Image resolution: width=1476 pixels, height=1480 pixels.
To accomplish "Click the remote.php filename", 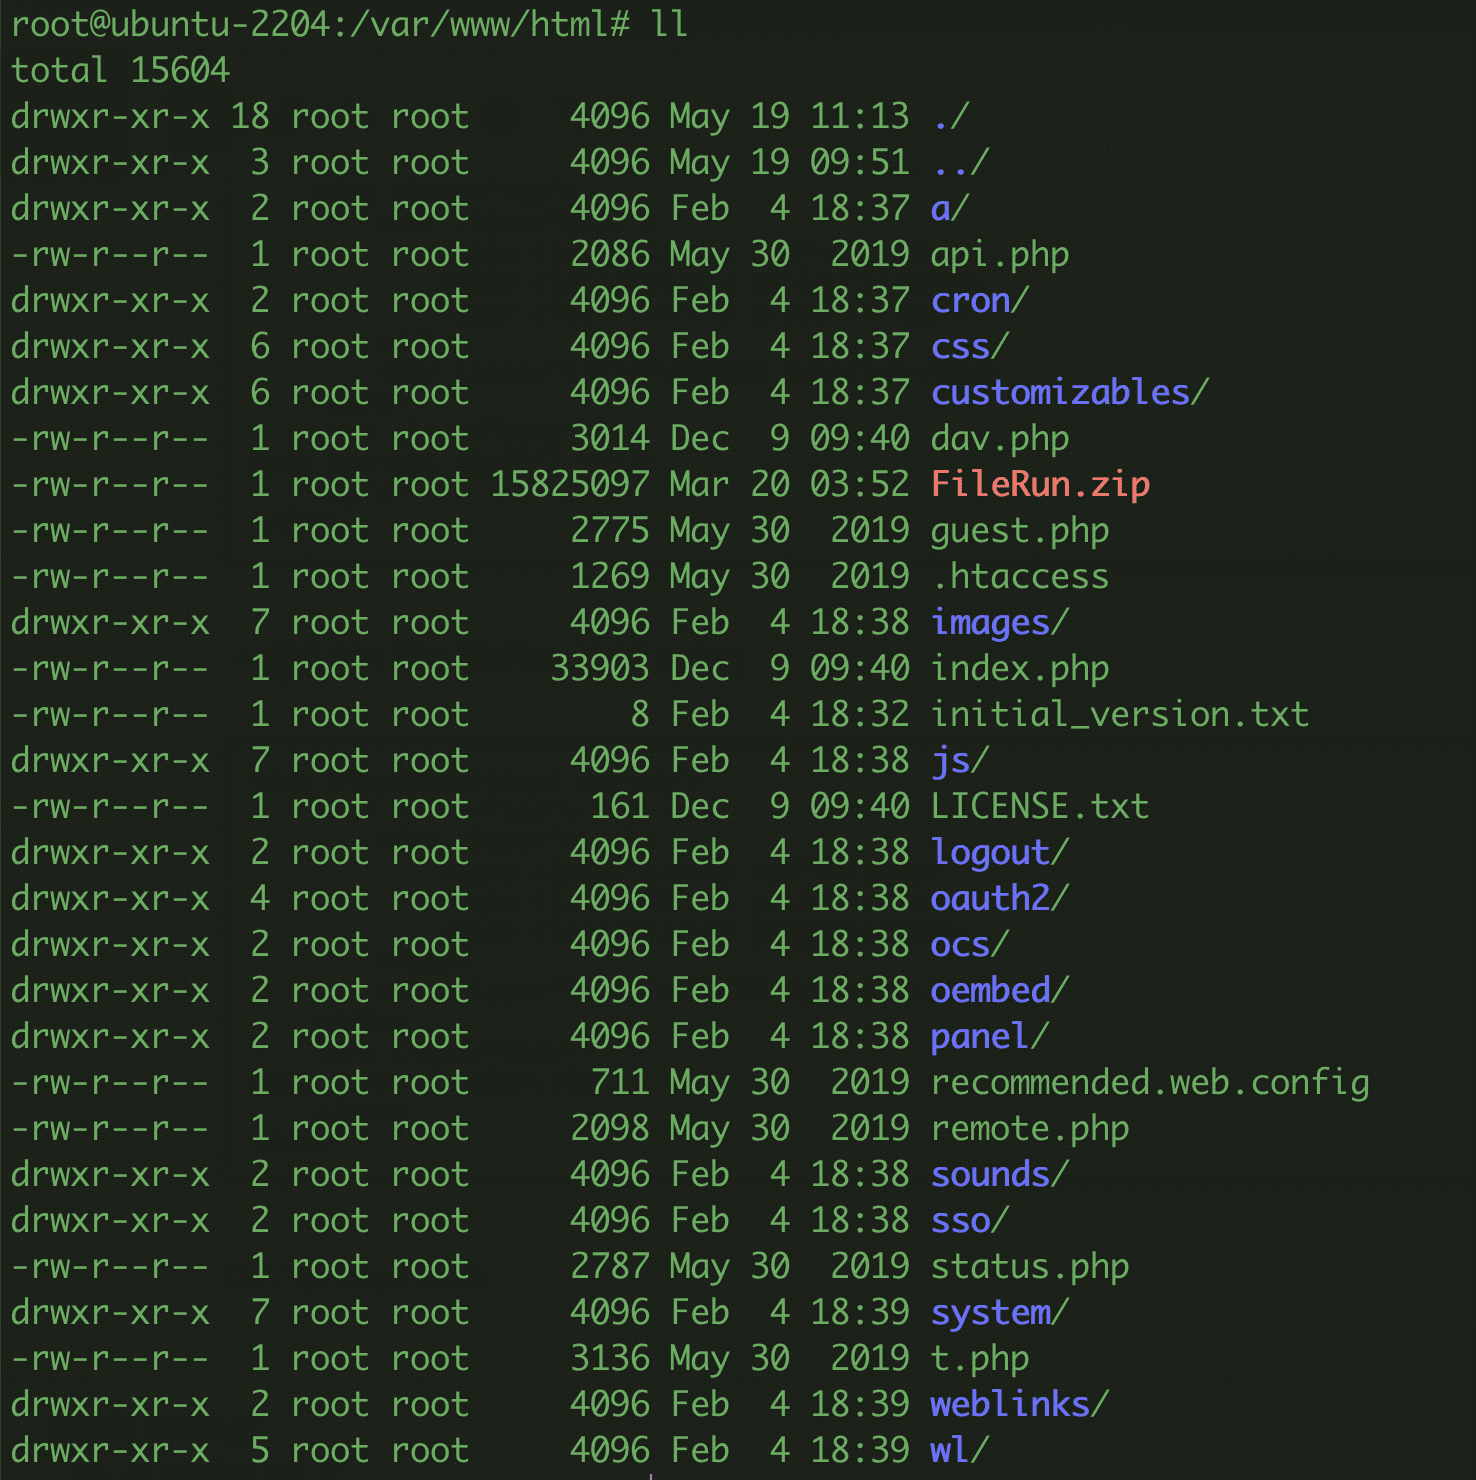I will tap(1029, 1129).
